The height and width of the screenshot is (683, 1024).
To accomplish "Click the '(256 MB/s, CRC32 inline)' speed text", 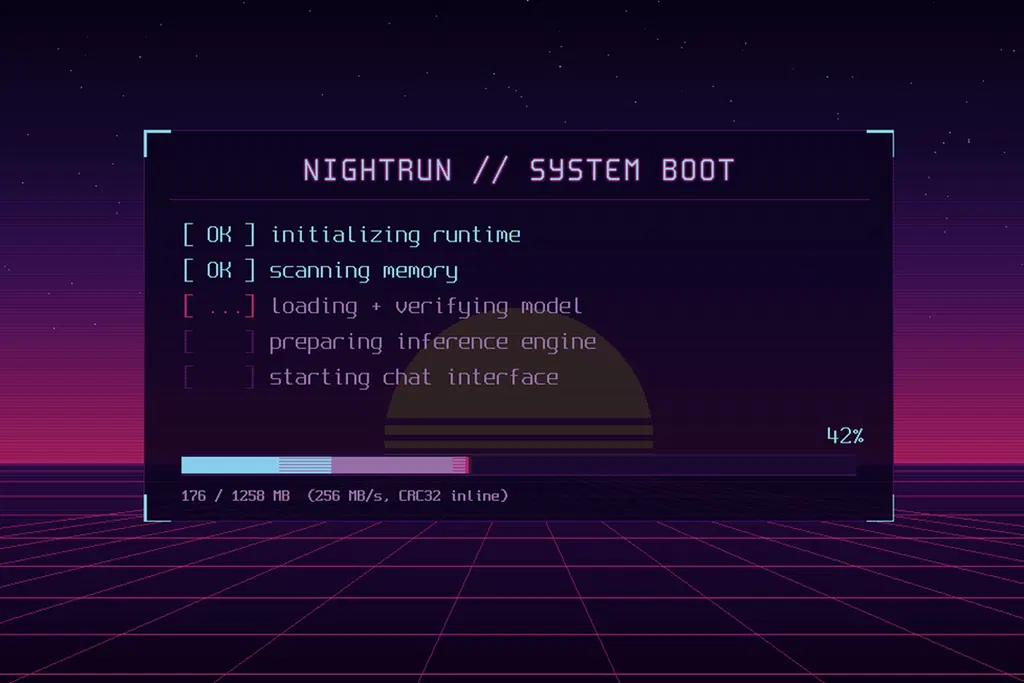I will point(408,496).
